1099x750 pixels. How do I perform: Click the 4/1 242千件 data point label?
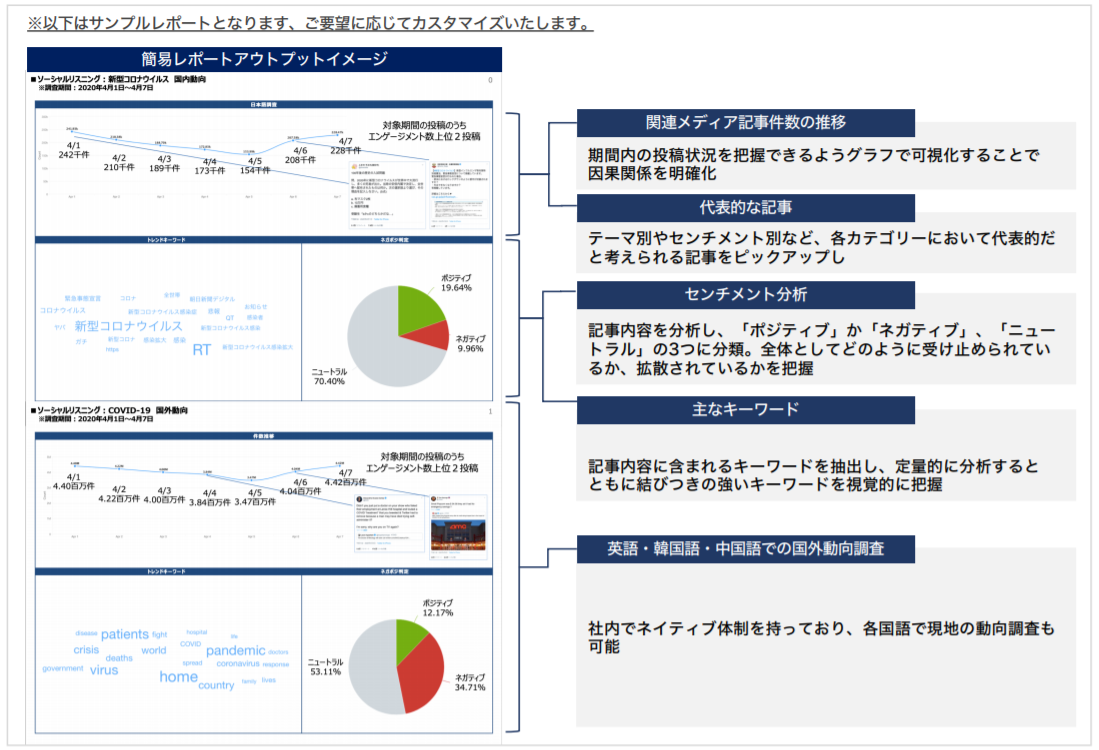point(74,150)
